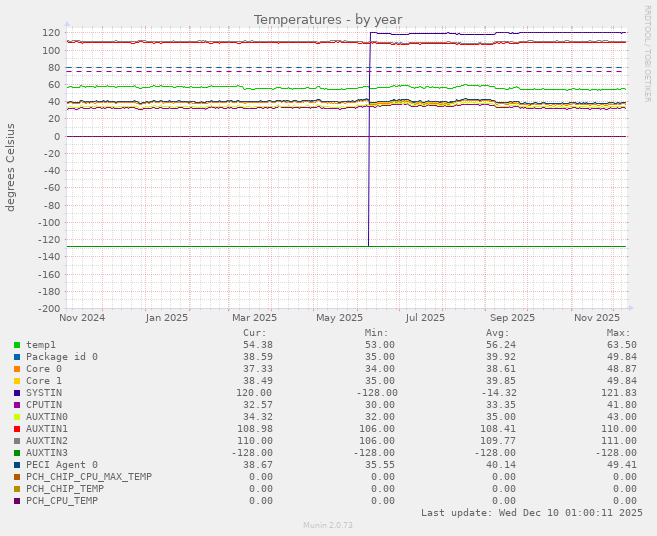Click the 120 y-axis tick label
The height and width of the screenshot is (536, 657).
51,33
